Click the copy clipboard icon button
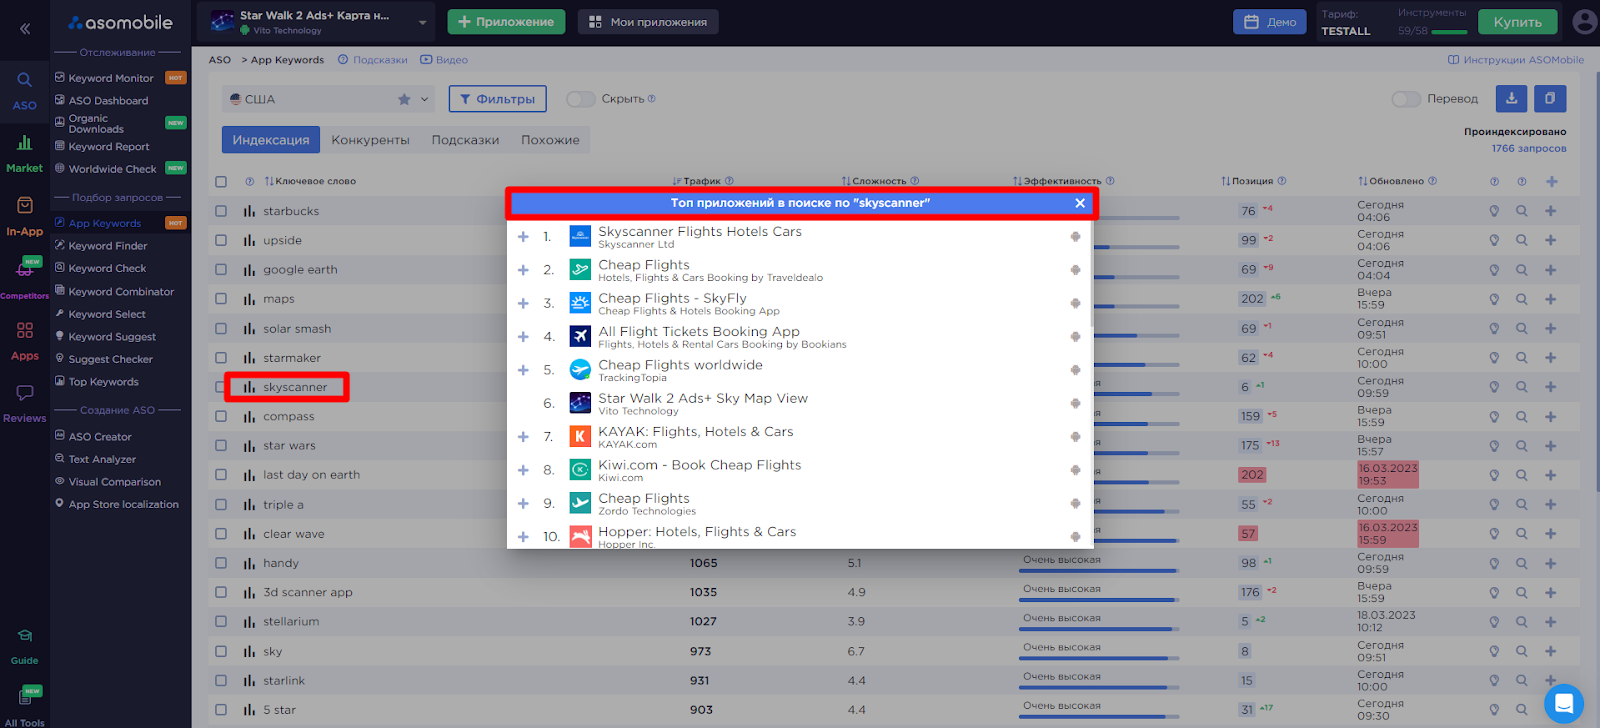Viewport: 1600px width, 728px height. pyautogui.click(x=1550, y=98)
